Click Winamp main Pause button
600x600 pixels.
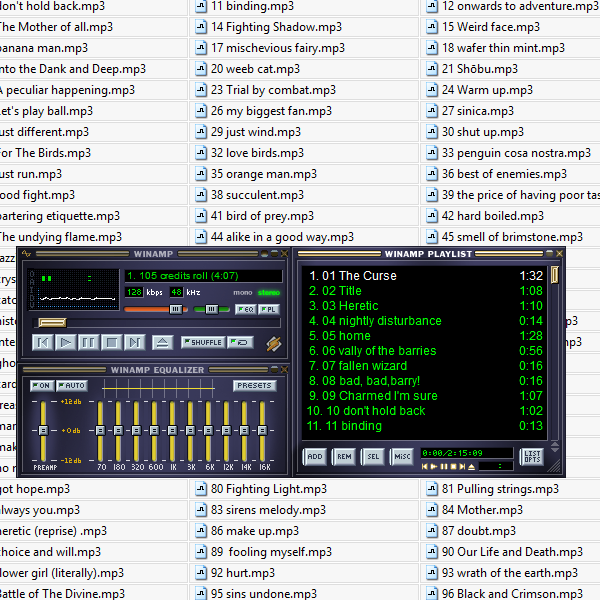click(x=88, y=342)
